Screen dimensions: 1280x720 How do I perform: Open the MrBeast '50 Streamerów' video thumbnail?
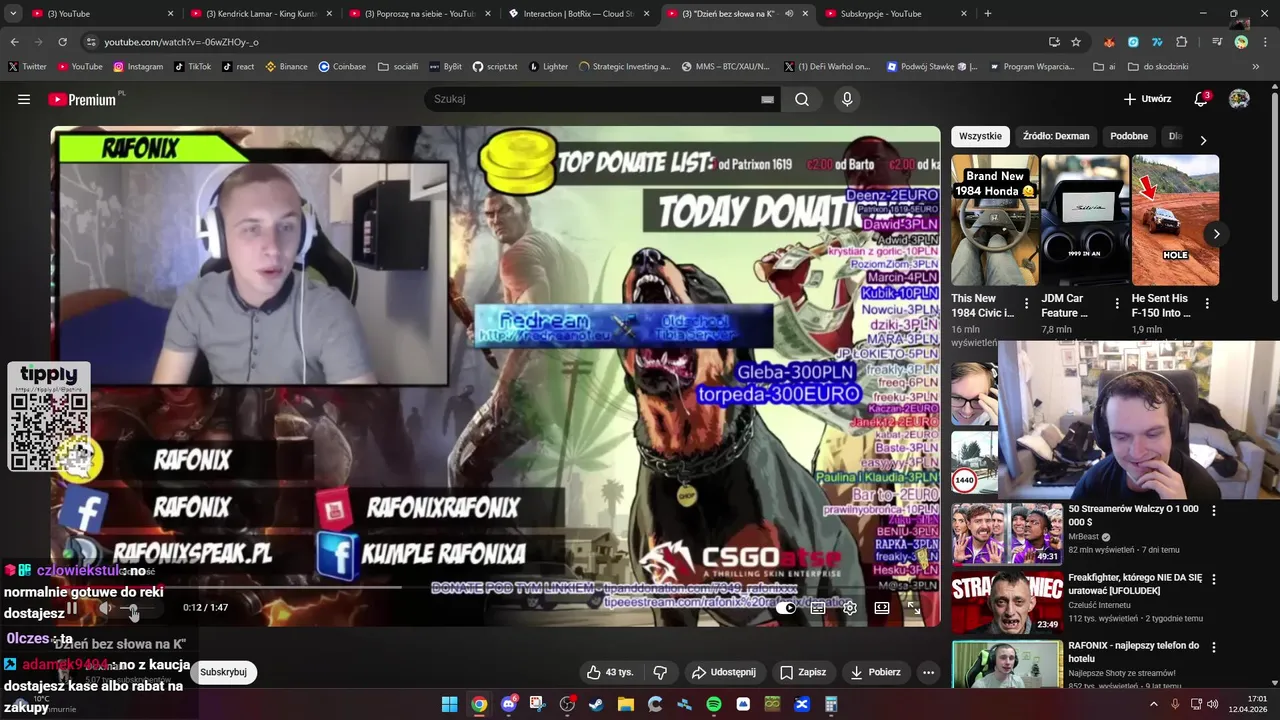[x=1006, y=533]
